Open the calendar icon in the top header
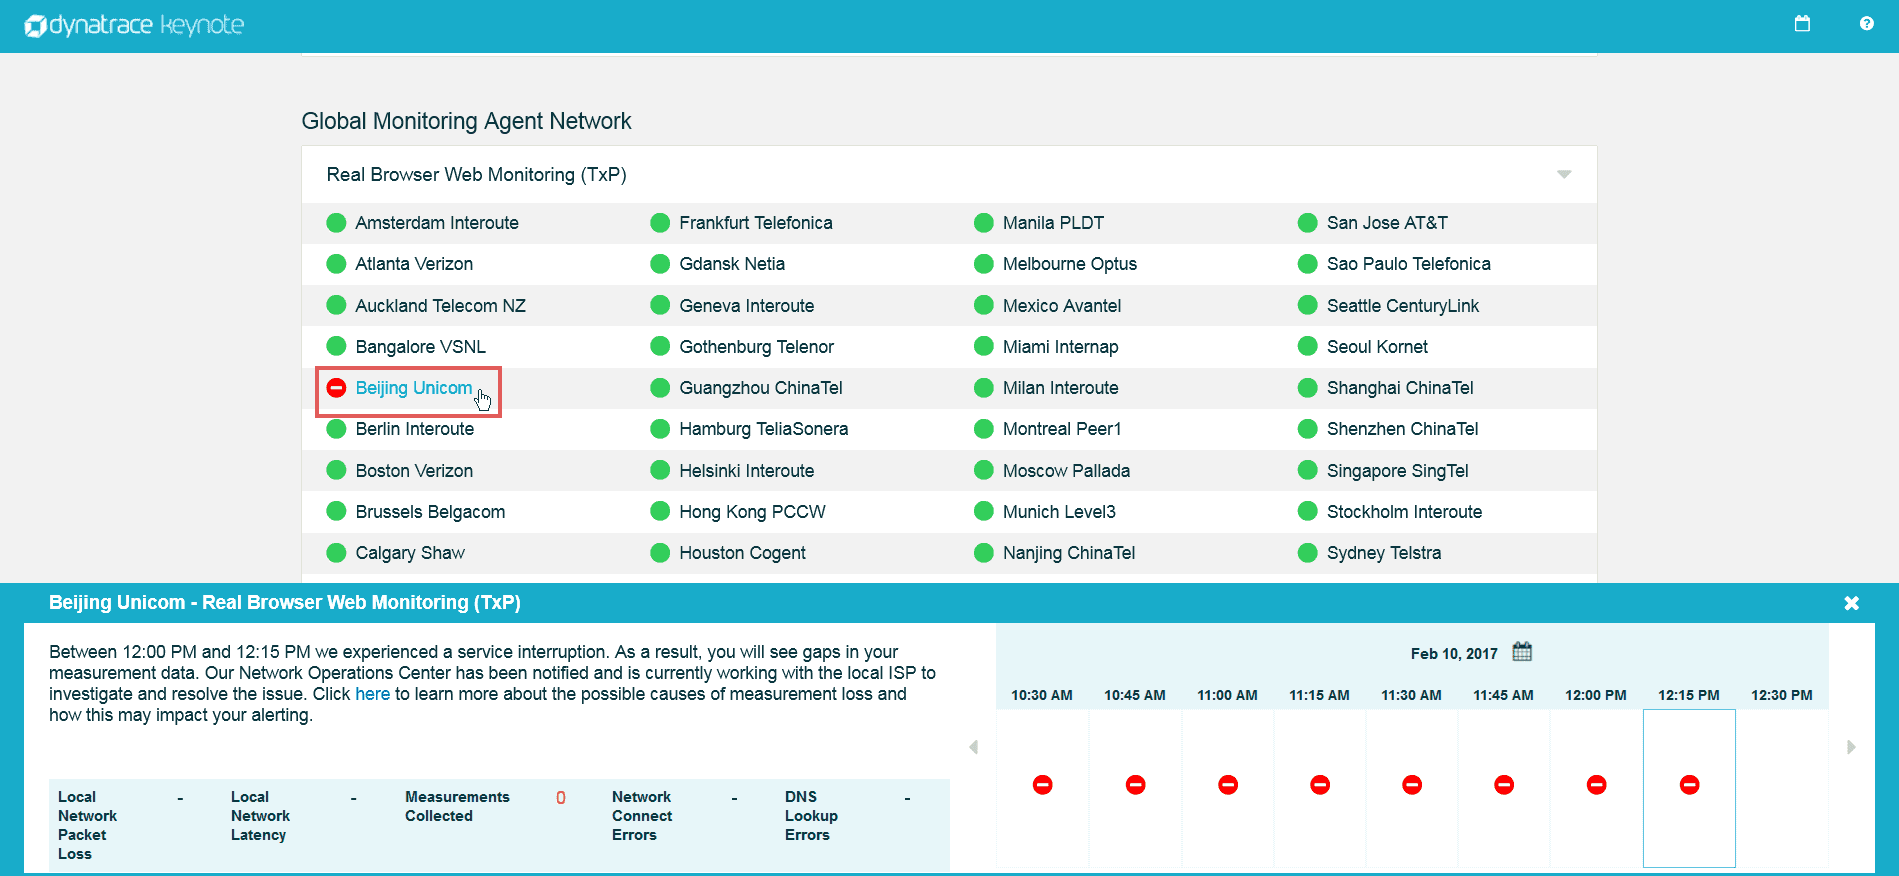This screenshot has height=876, width=1899. (x=1802, y=23)
